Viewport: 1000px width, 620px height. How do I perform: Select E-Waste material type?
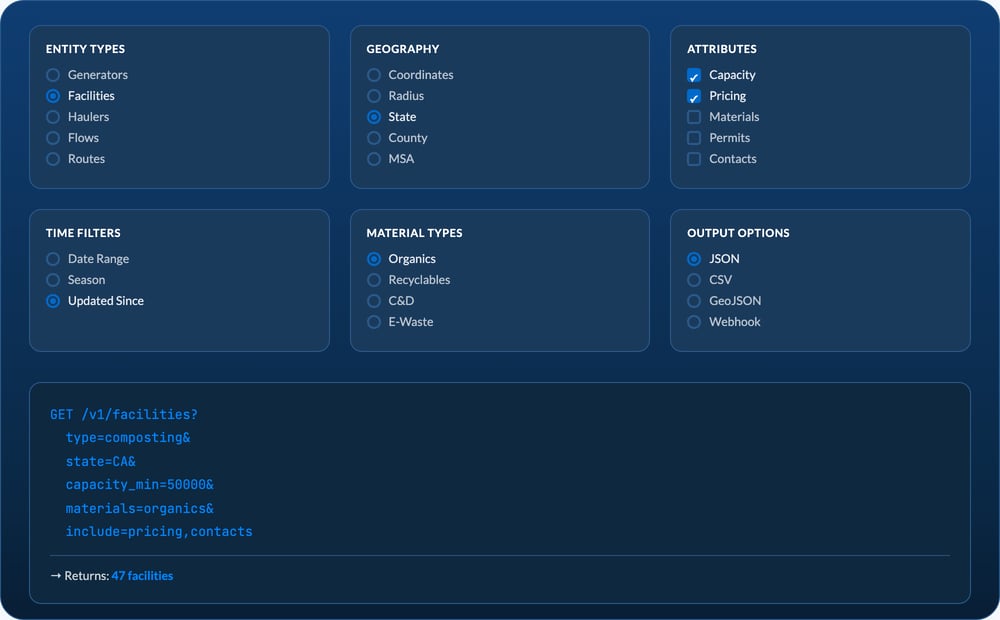coord(374,322)
